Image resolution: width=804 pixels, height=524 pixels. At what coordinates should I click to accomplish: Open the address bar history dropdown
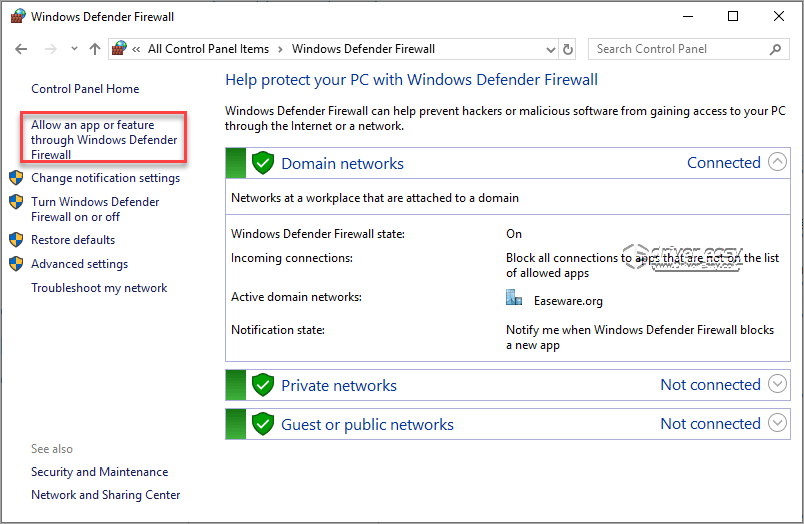tap(551, 49)
